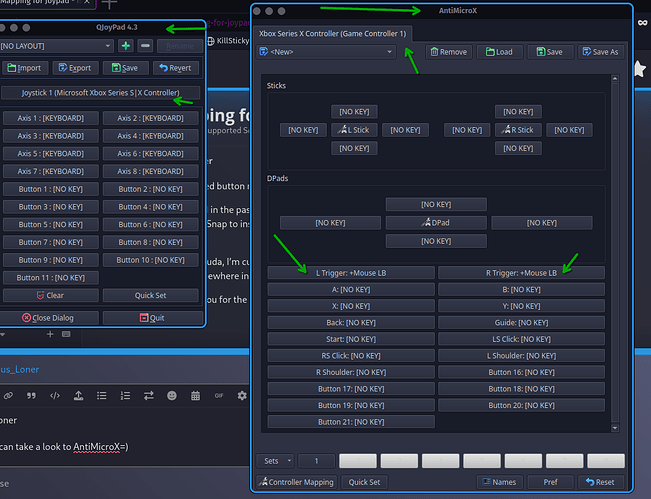Open the Sets dropdown in AntiMicroX

(x=275, y=461)
